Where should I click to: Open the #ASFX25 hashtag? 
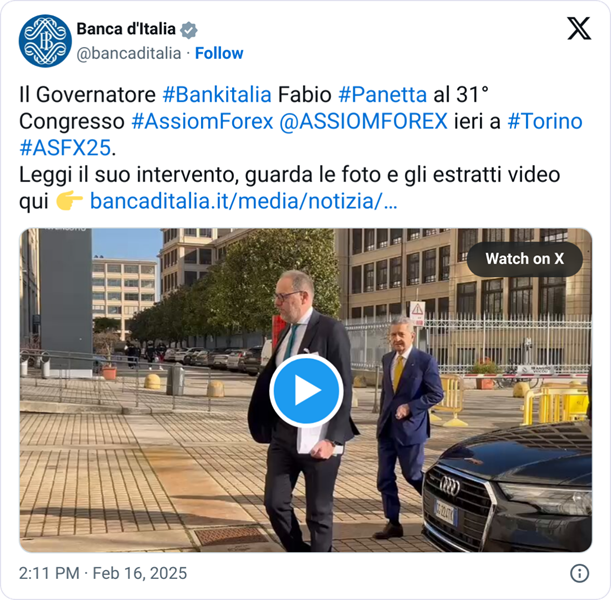[x=65, y=148]
